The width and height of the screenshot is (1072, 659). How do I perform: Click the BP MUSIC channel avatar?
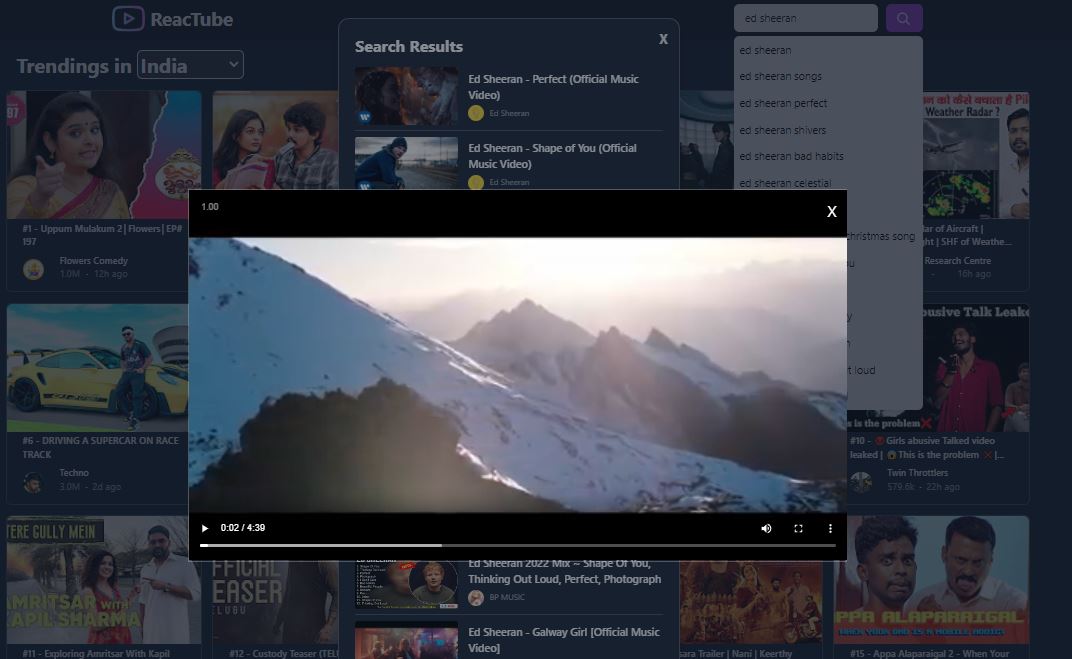[x=476, y=597]
